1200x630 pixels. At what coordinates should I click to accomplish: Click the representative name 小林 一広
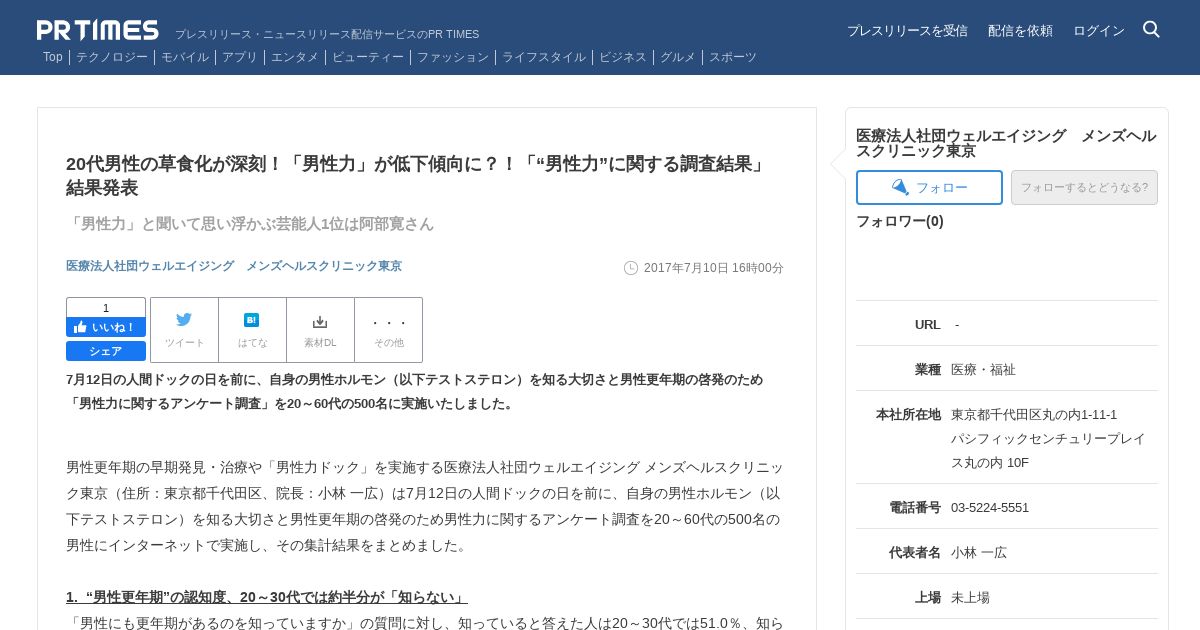979,552
